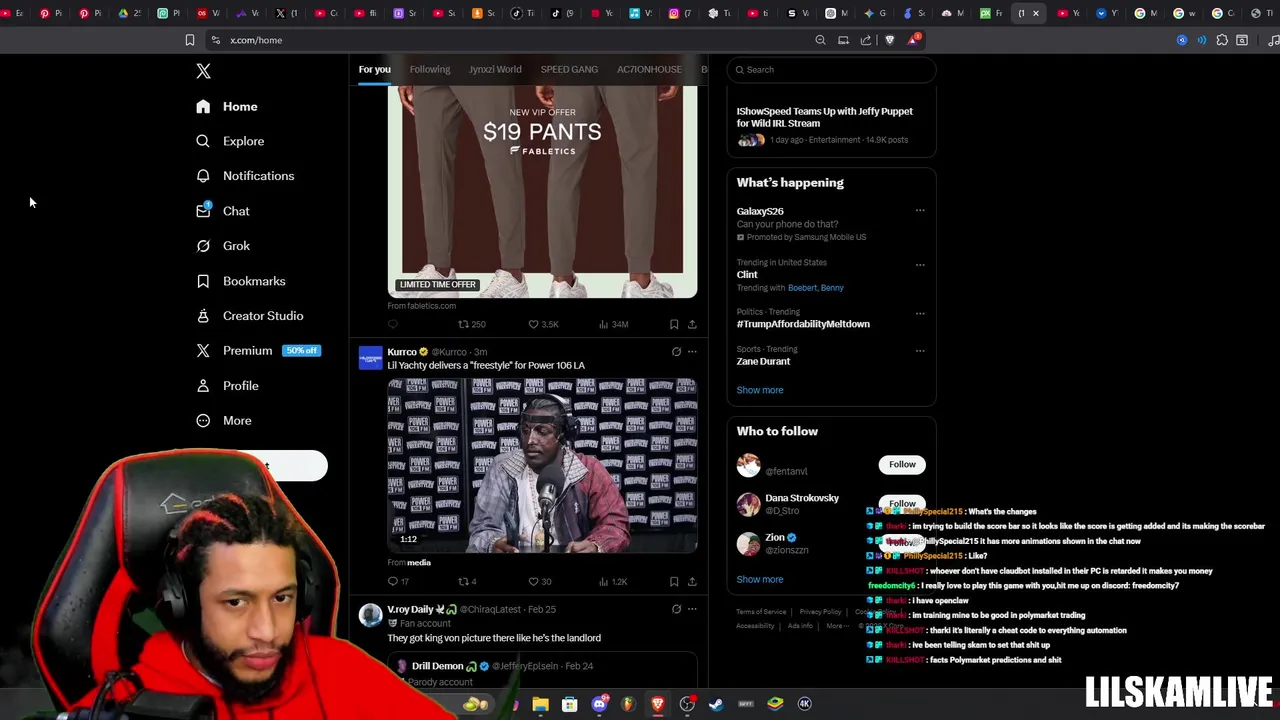Open Premium with the 50% off badge
1280x720 pixels.
pos(258,351)
